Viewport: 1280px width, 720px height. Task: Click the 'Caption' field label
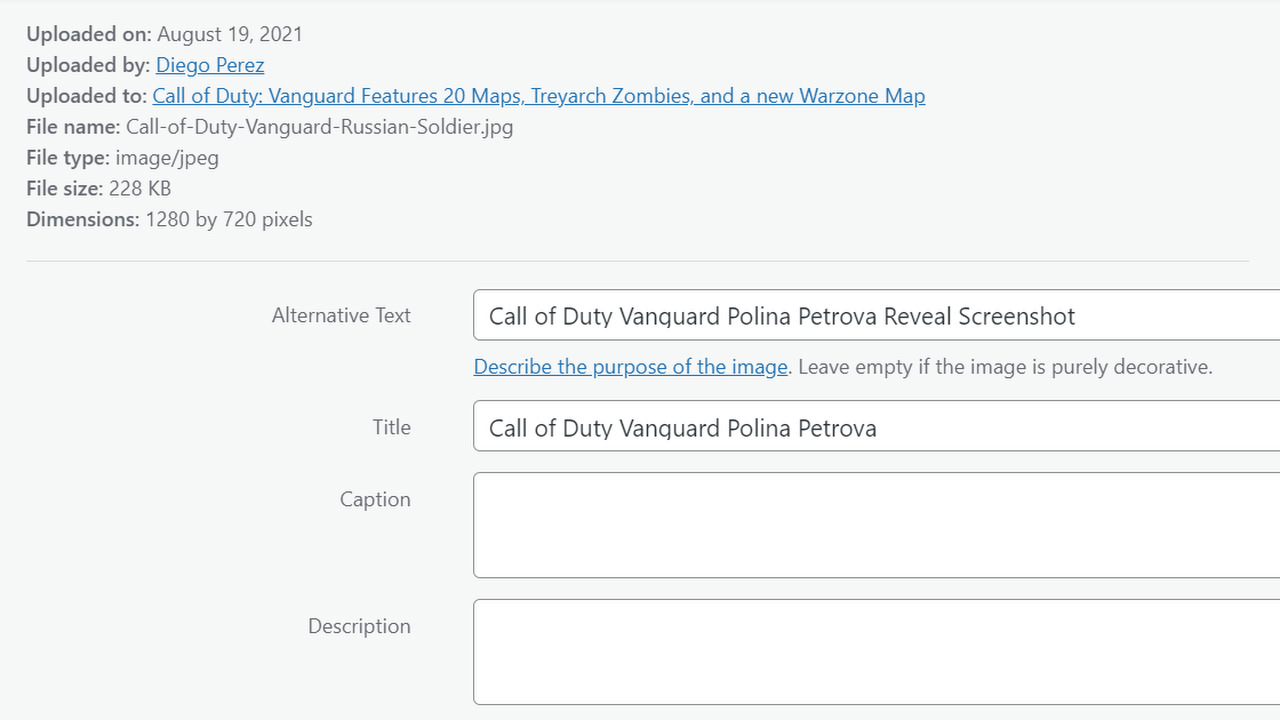click(x=375, y=499)
